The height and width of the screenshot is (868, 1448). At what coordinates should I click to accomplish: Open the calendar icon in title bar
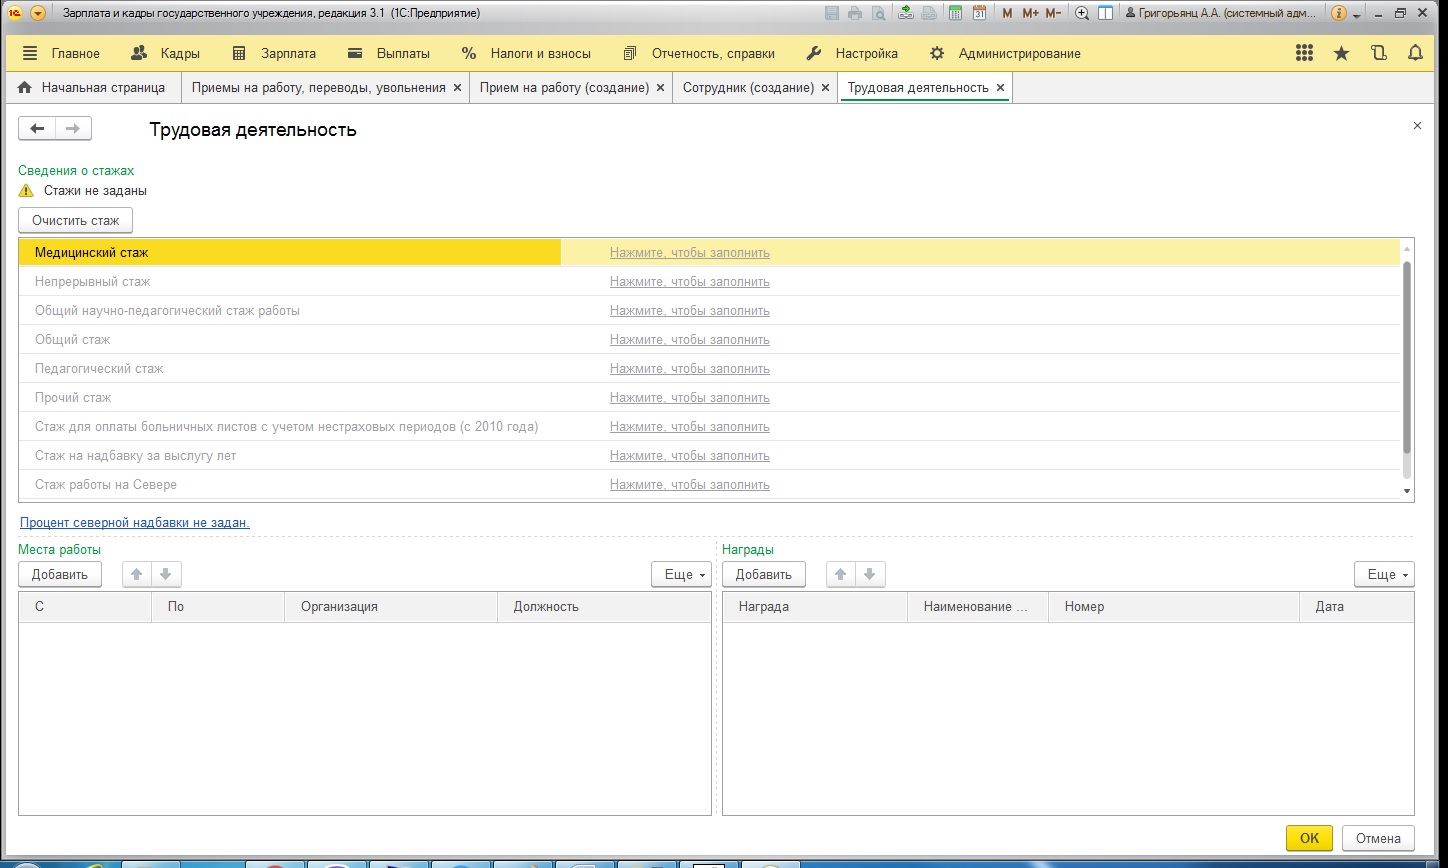coord(979,13)
